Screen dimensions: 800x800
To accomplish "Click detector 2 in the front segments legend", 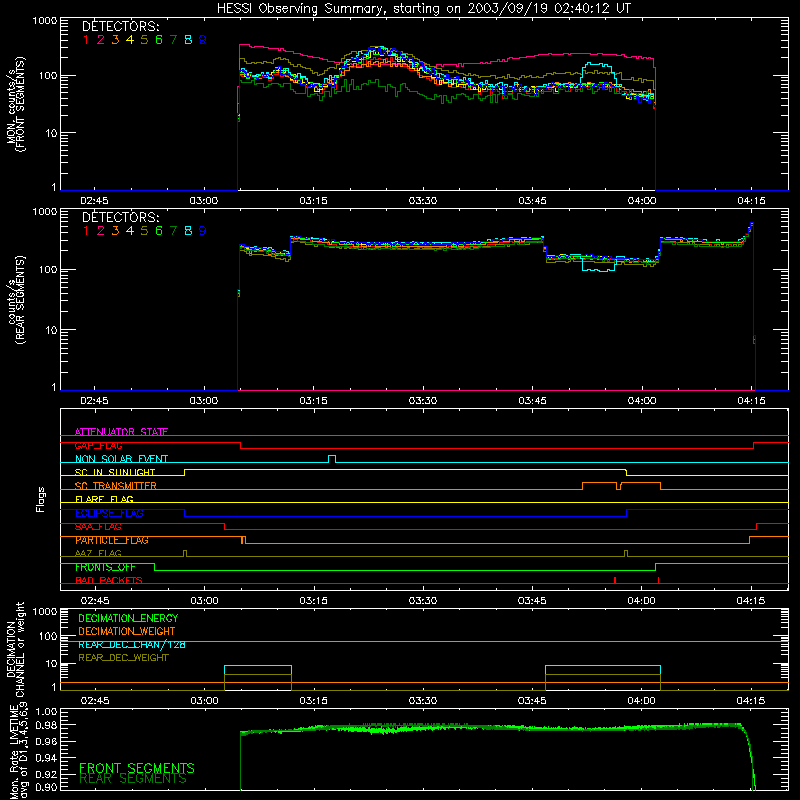I will click(101, 40).
